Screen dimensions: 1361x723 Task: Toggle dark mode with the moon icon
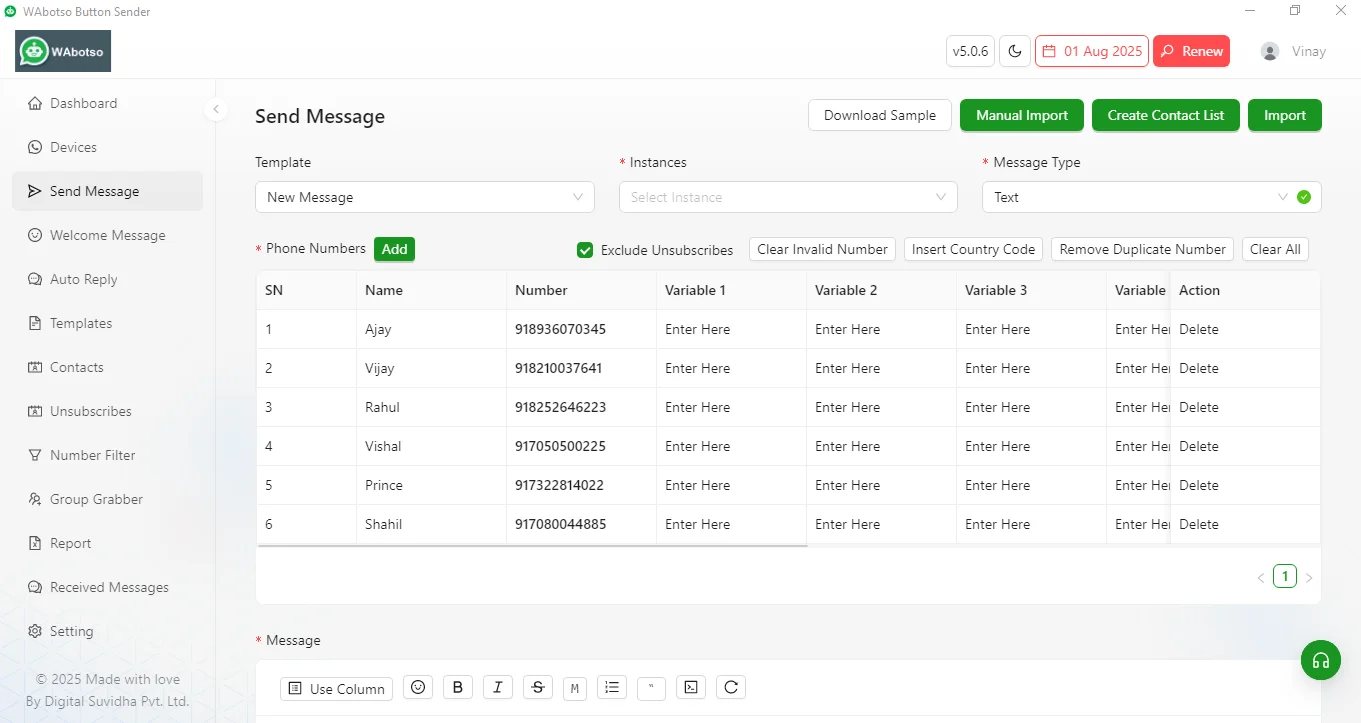coord(1015,51)
